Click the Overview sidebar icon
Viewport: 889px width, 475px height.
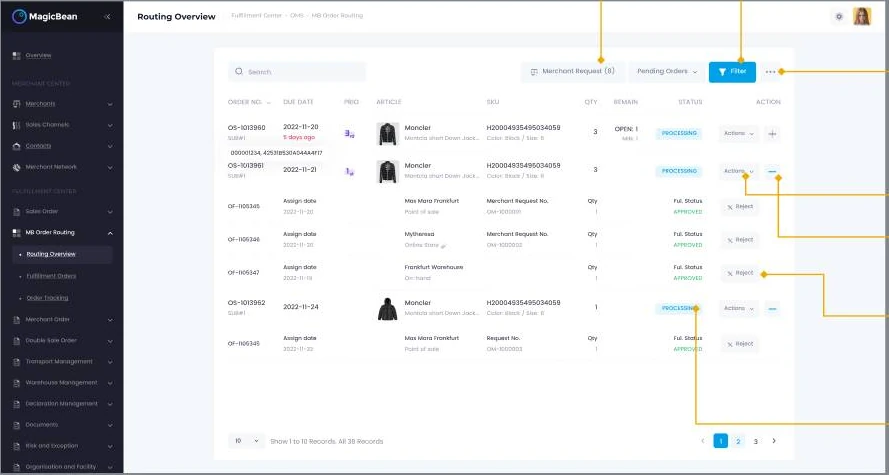coord(16,56)
